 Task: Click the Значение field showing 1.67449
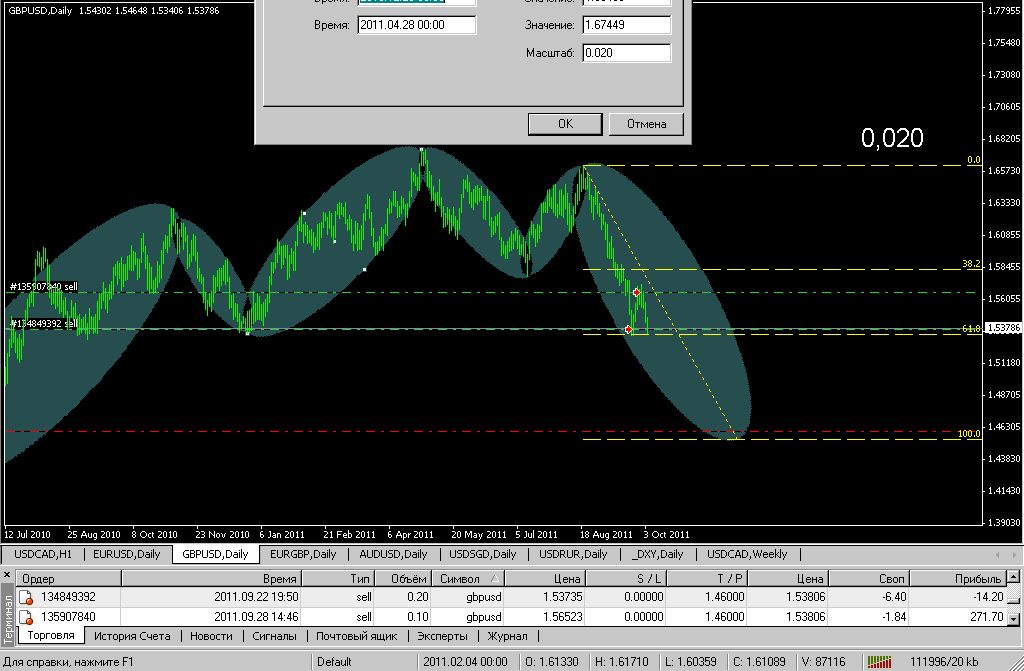[x=626, y=25]
